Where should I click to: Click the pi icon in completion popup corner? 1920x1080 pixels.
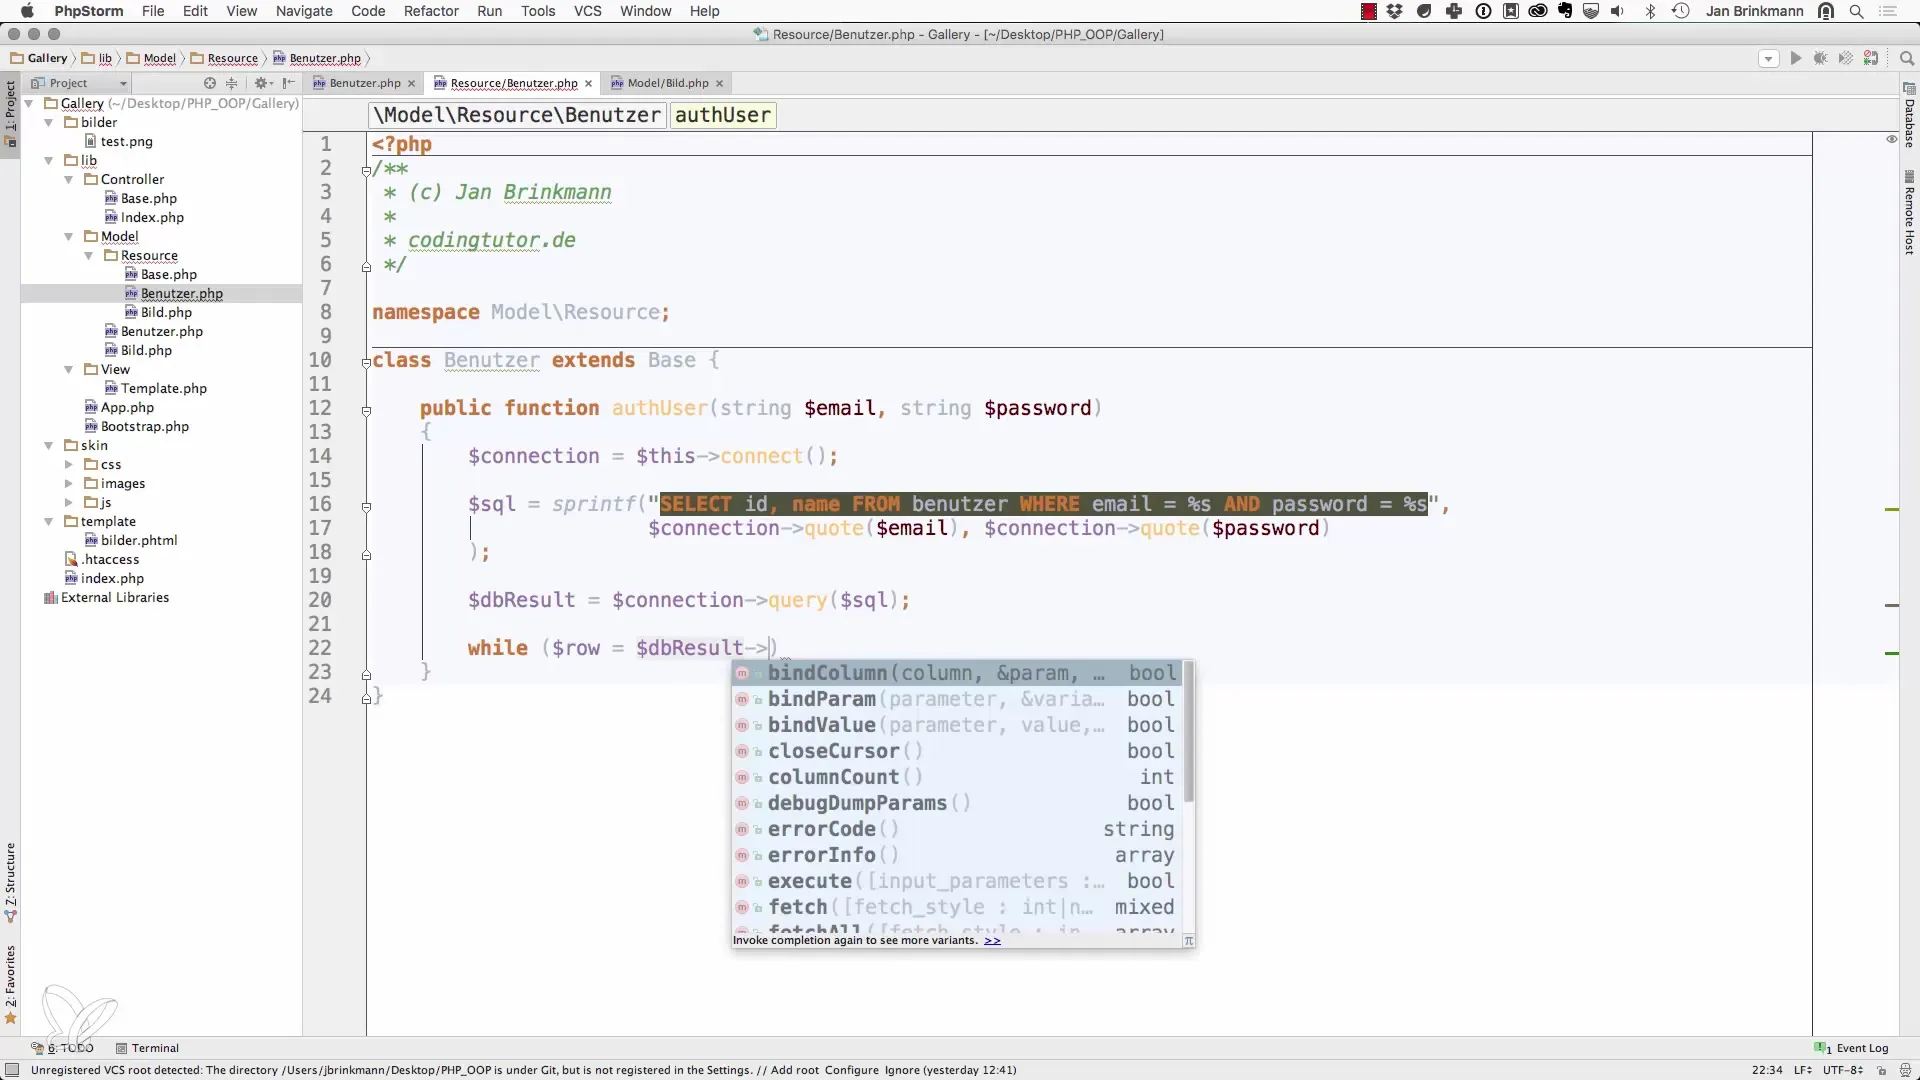click(1188, 940)
